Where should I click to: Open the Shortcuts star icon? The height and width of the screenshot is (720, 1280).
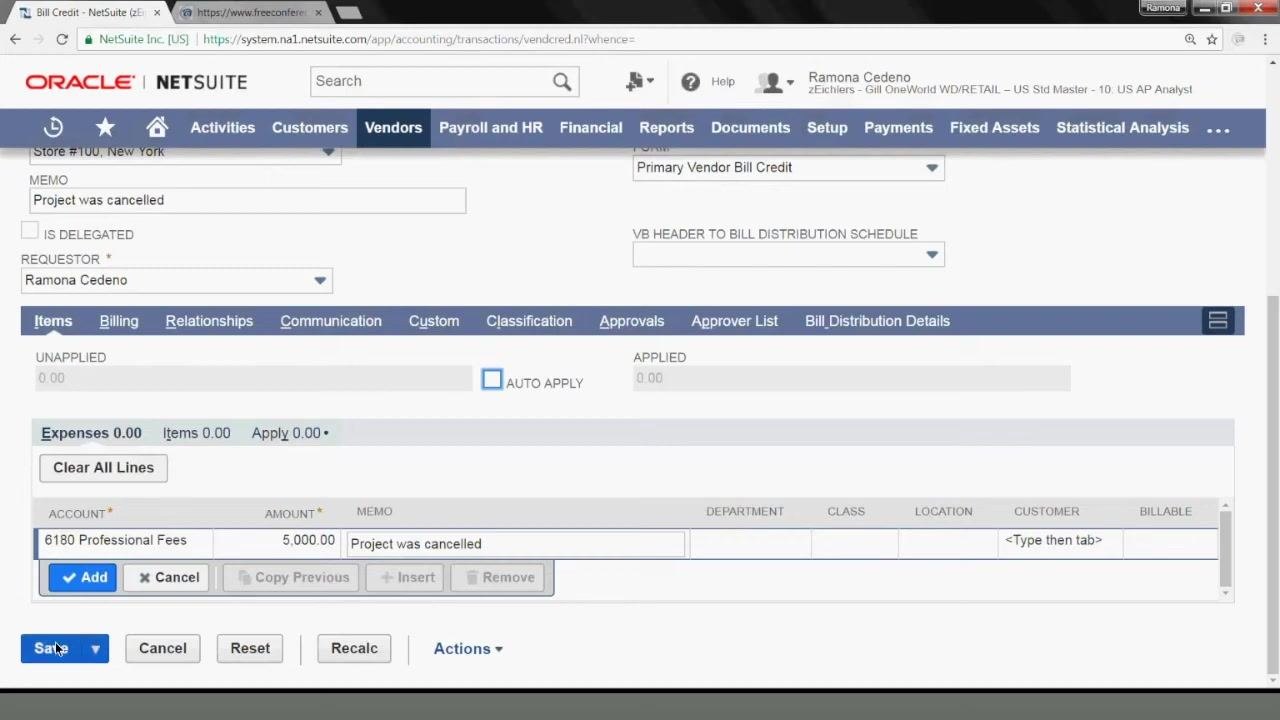(x=105, y=127)
